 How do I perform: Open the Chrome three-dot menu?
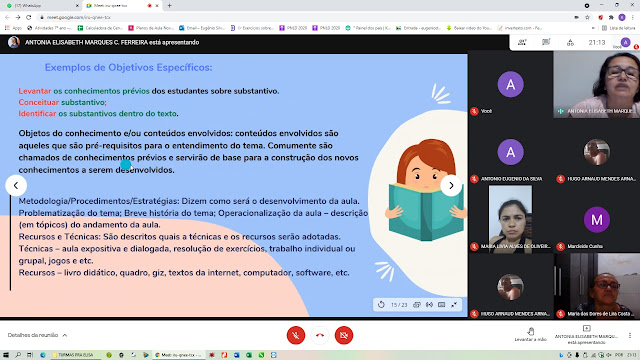coord(633,18)
